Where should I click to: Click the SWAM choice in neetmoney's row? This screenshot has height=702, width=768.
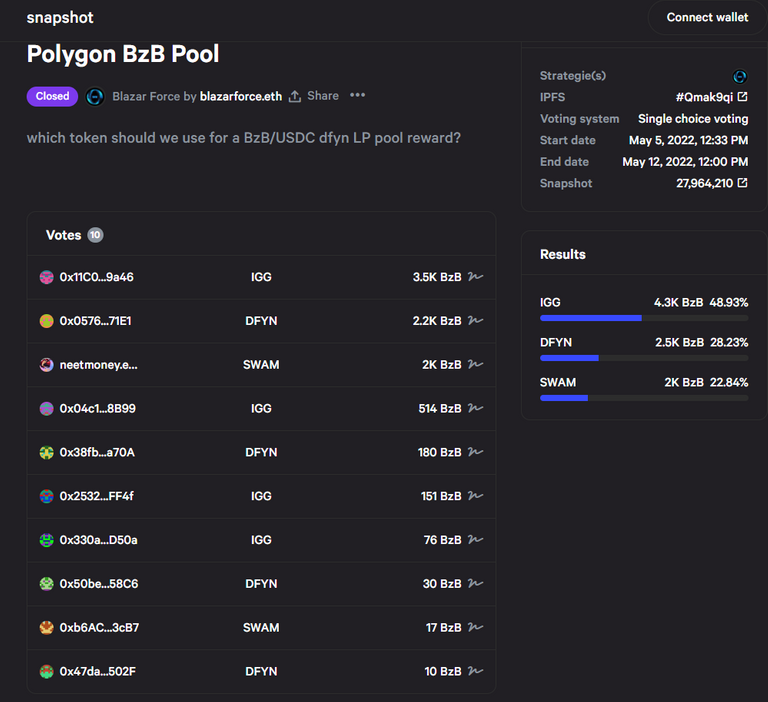click(x=261, y=365)
